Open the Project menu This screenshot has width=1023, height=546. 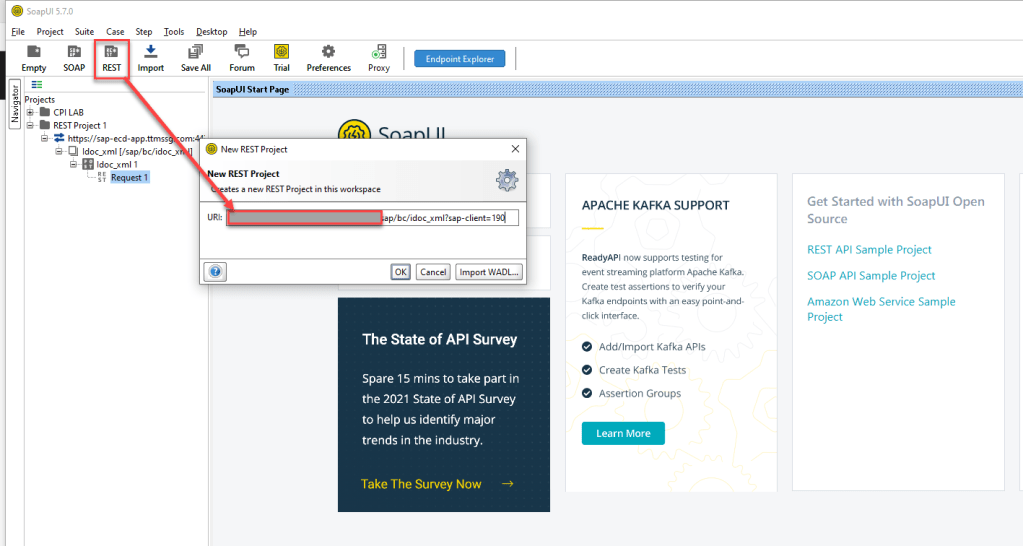[50, 32]
